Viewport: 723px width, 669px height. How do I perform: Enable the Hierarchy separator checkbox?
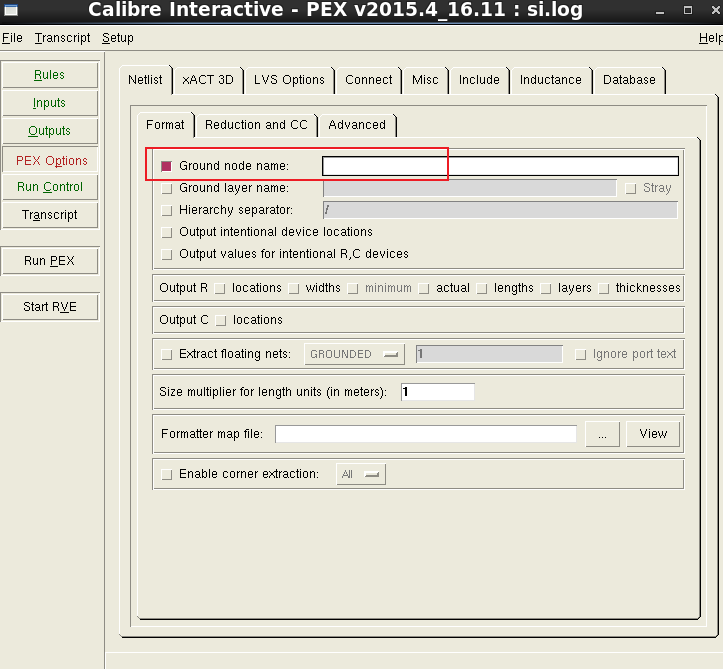166,210
